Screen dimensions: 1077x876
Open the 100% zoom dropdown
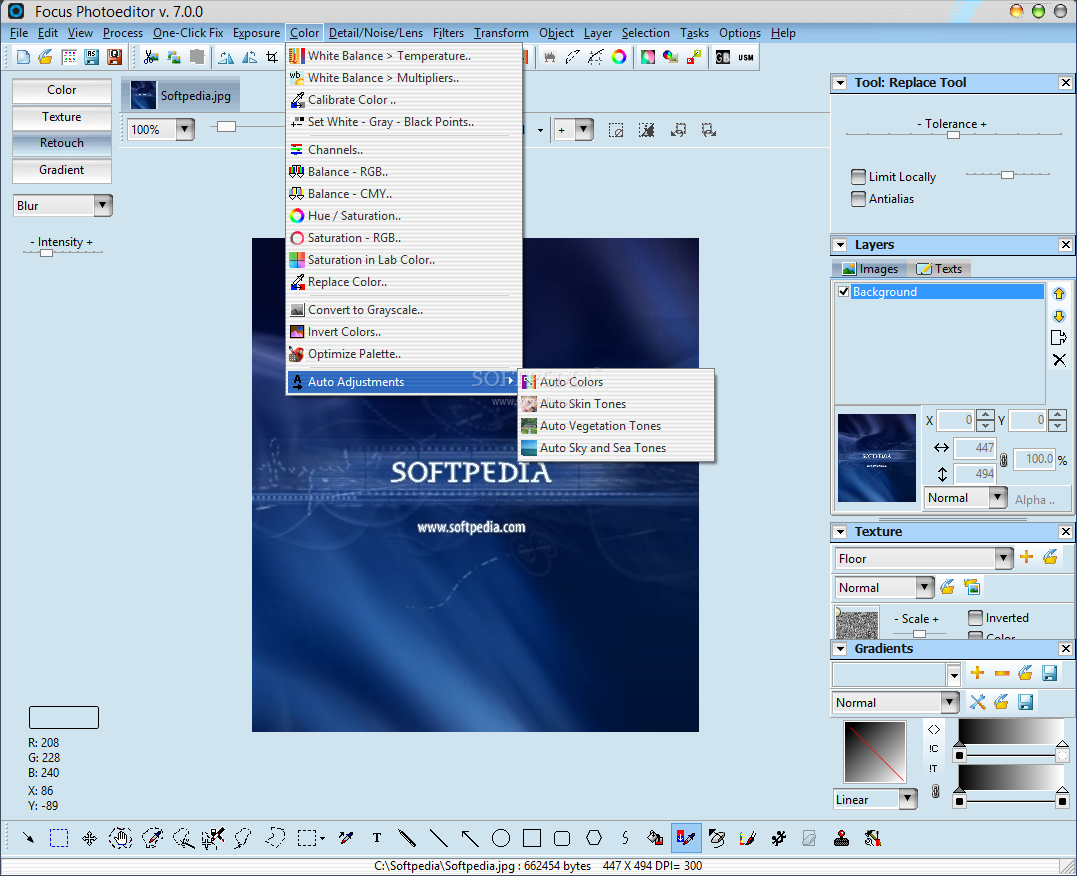[x=185, y=129]
